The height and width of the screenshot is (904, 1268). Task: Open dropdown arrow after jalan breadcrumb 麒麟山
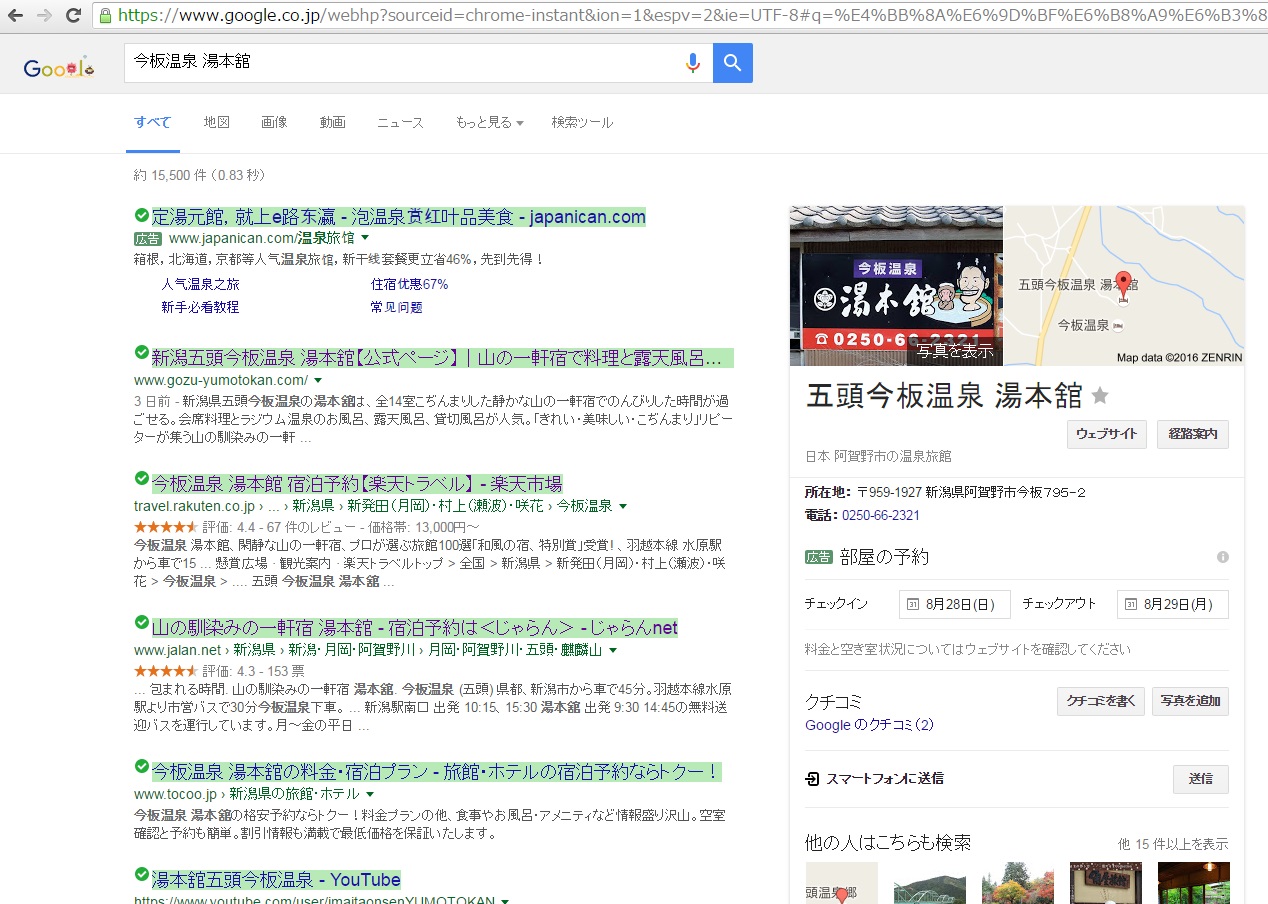pyautogui.click(x=613, y=650)
